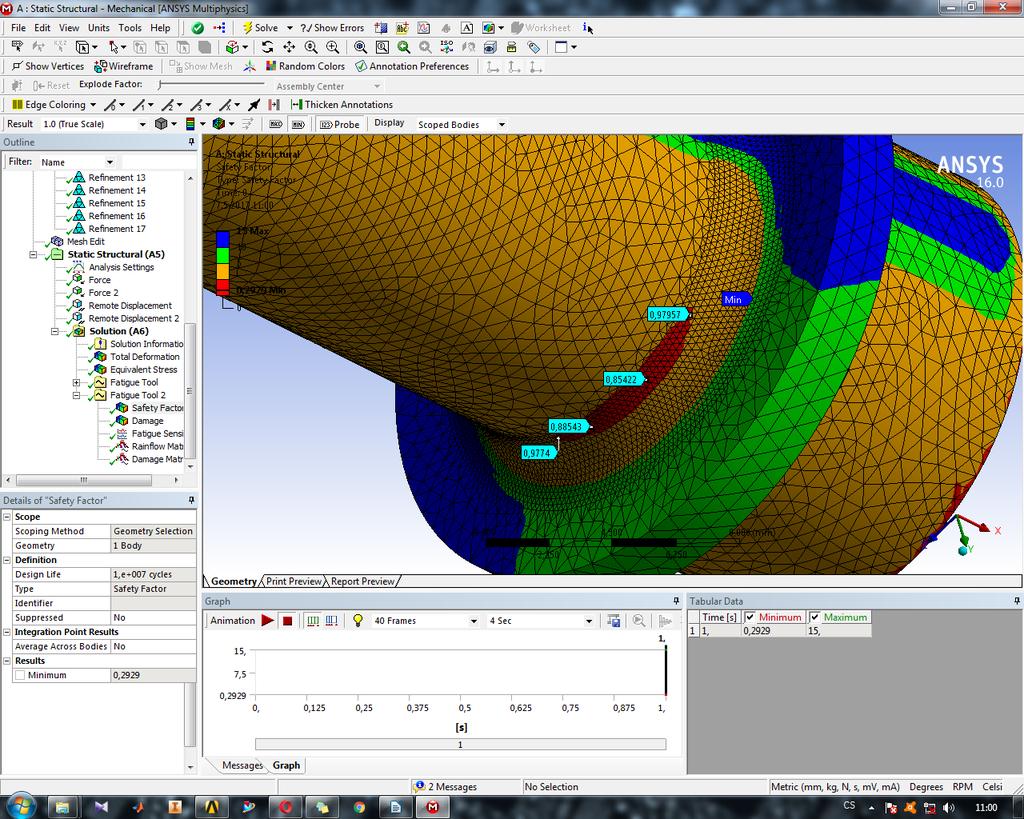Image resolution: width=1024 pixels, height=819 pixels.
Task: Open the View menu
Action: tap(69, 27)
